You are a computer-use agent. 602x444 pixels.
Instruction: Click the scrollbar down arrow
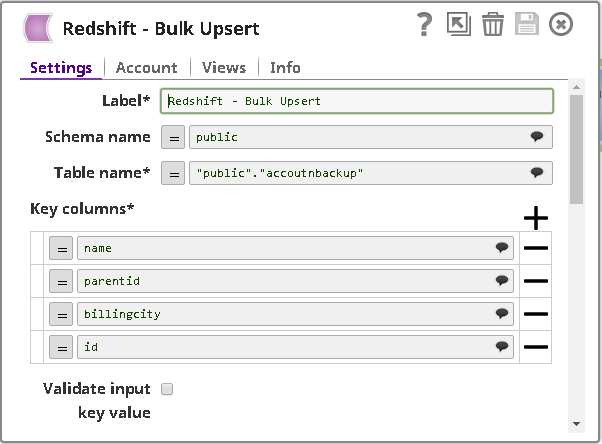[576, 424]
